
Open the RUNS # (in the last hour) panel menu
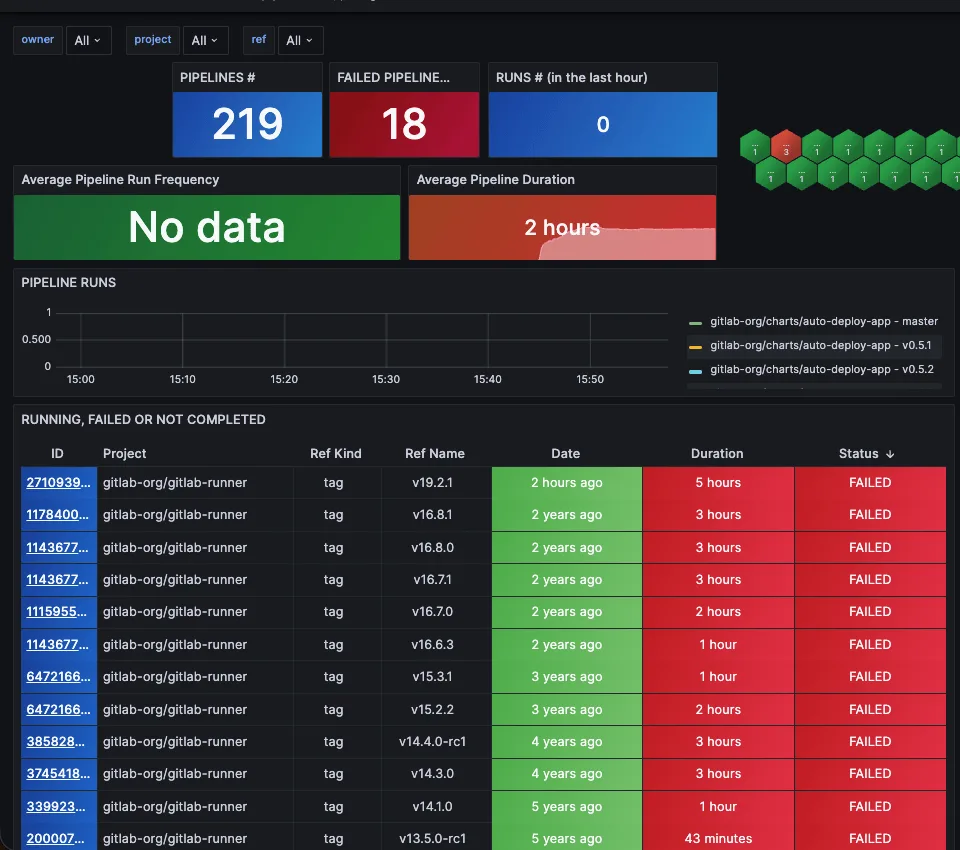point(571,78)
